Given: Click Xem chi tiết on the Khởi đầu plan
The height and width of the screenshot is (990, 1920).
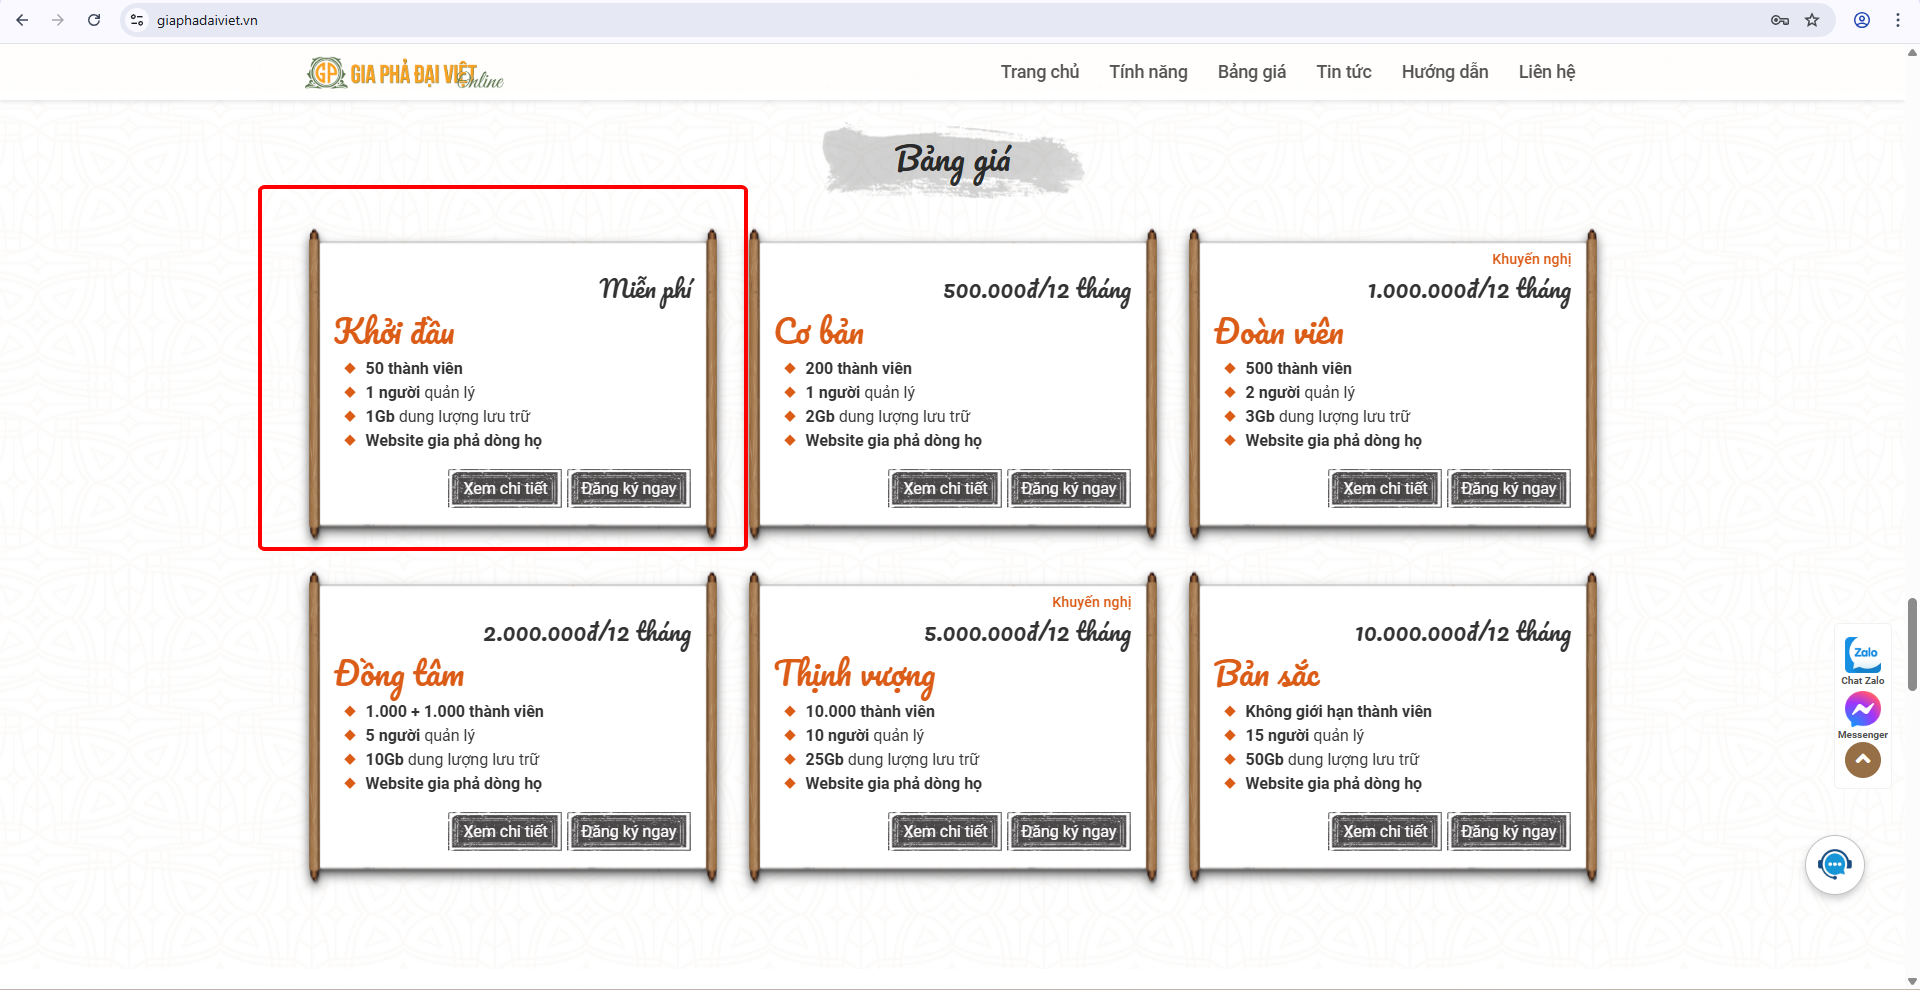Looking at the screenshot, I should click(504, 488).
